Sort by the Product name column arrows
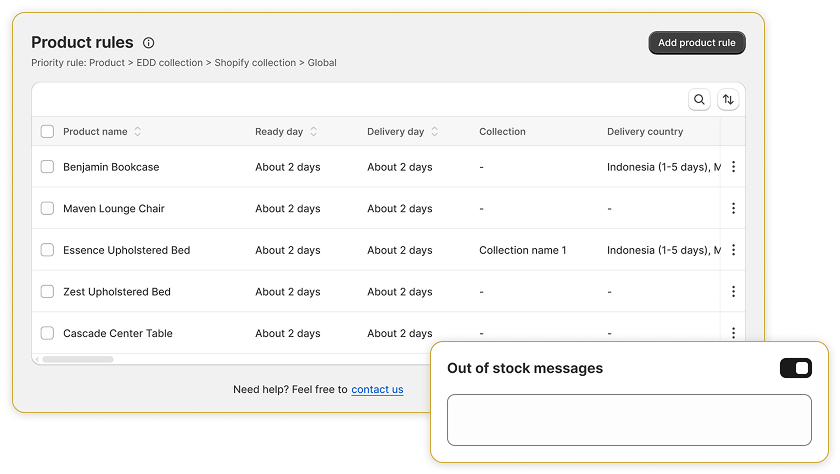This screenshot has height=474, width=840. (138, 132)
